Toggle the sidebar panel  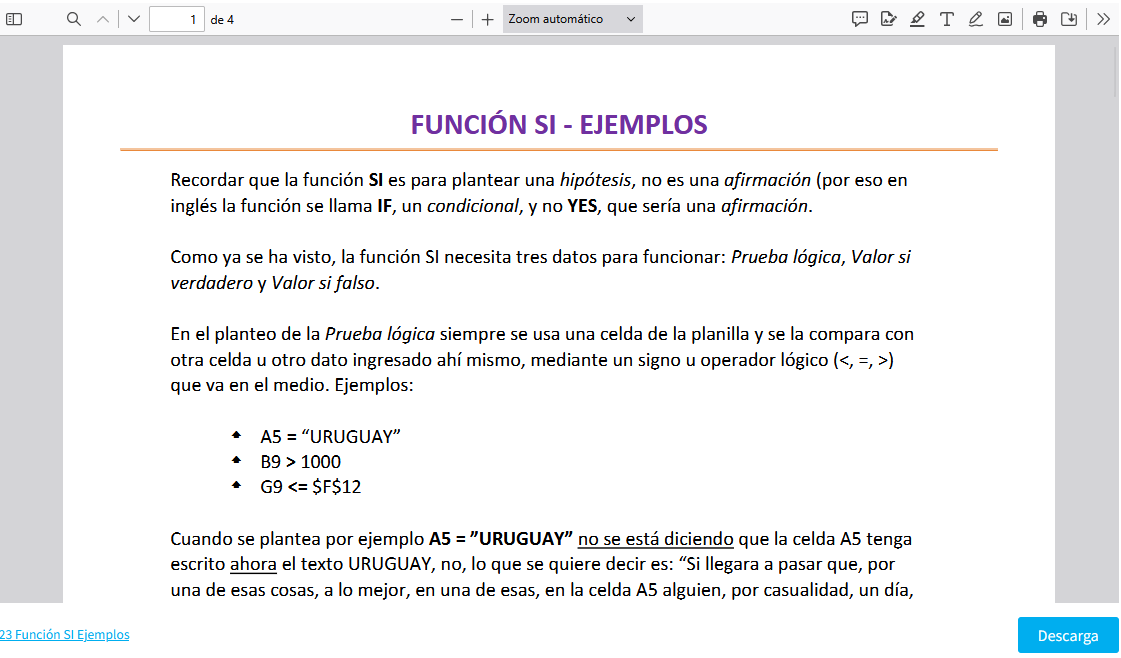coord(14,19)
